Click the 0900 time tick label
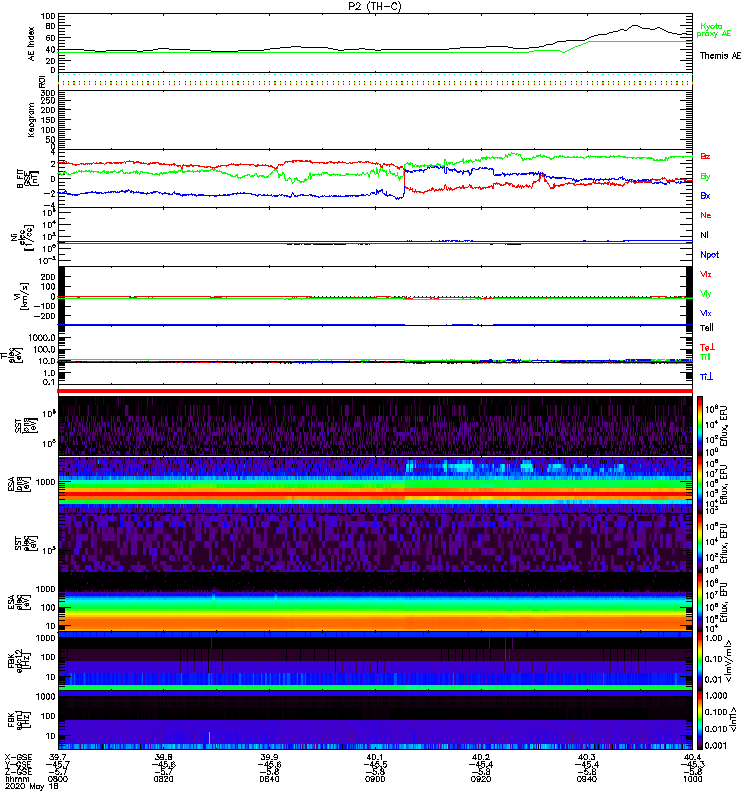The image size is (750, 800). tap(375, 779)
